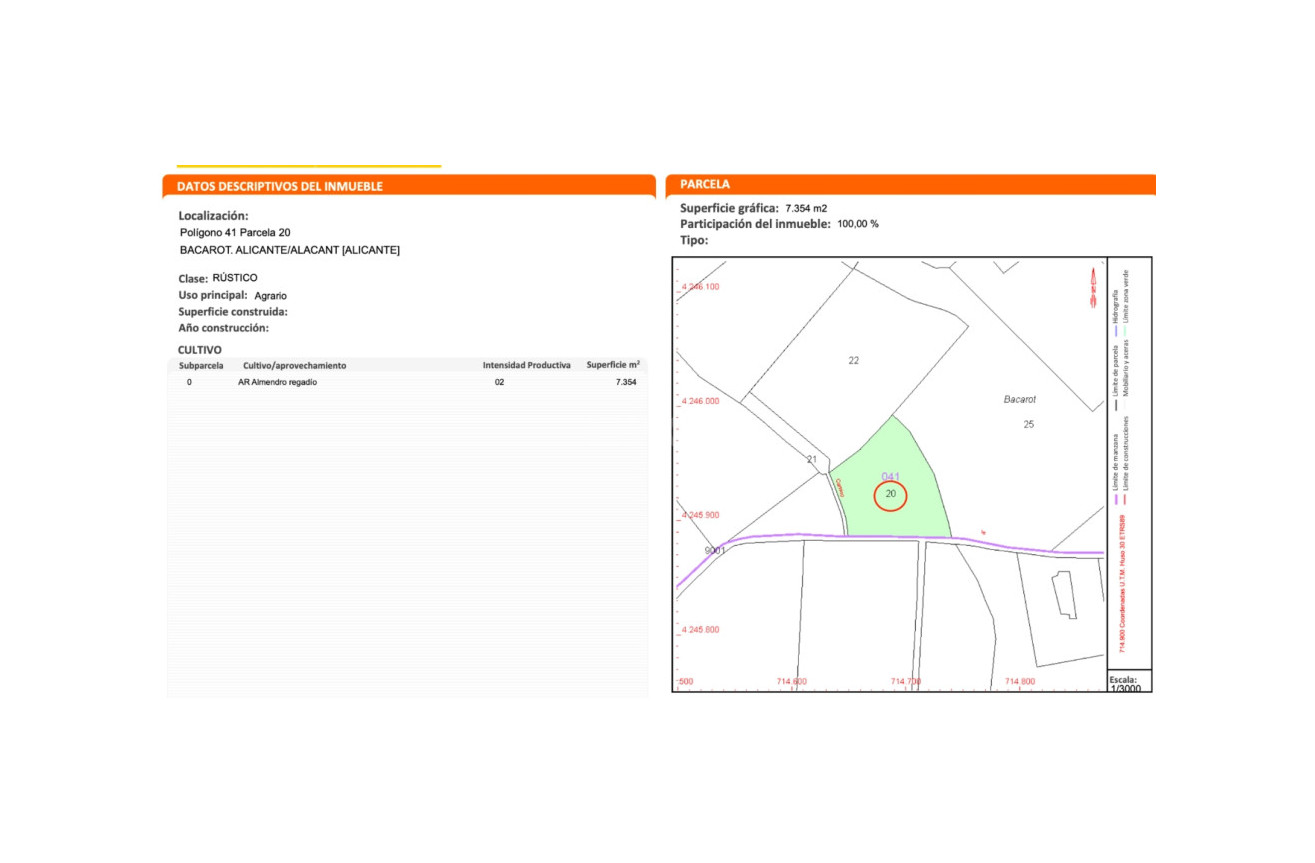Click the Límite de construcciones legend entry

tap(1126, 450)
